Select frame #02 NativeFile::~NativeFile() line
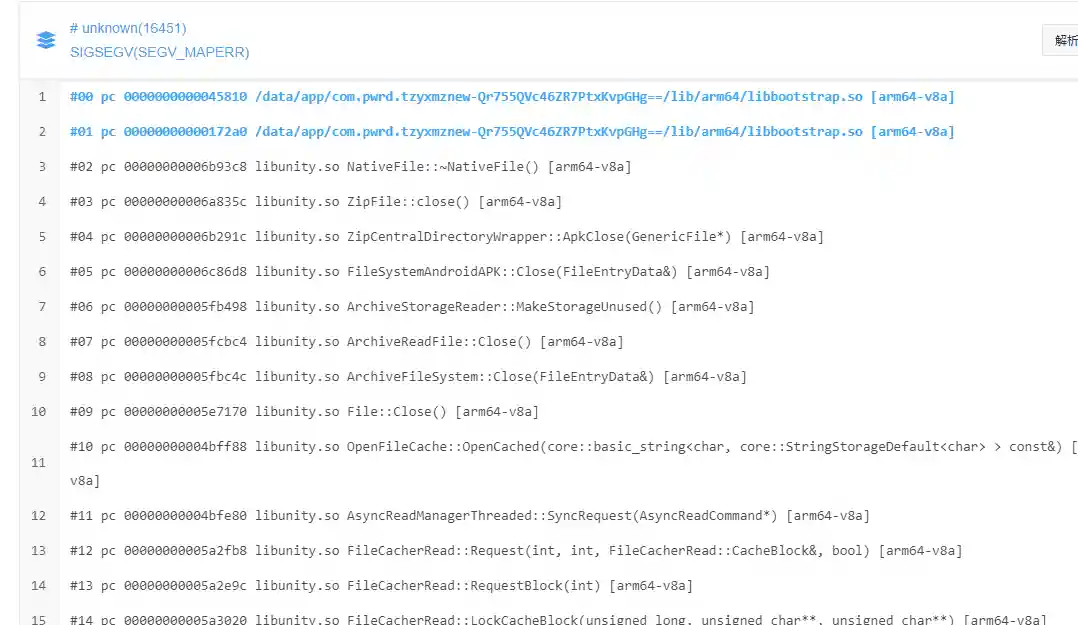Viewport: 1078px width, 625px height. pyautogui.click(x=351, y=167)
